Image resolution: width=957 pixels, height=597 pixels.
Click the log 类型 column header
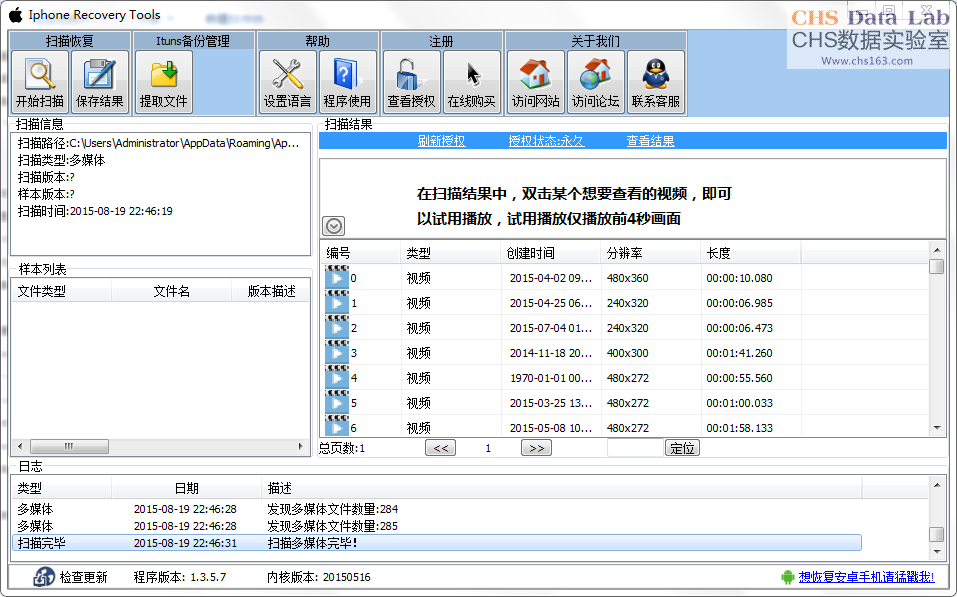(x=62, y=488)
